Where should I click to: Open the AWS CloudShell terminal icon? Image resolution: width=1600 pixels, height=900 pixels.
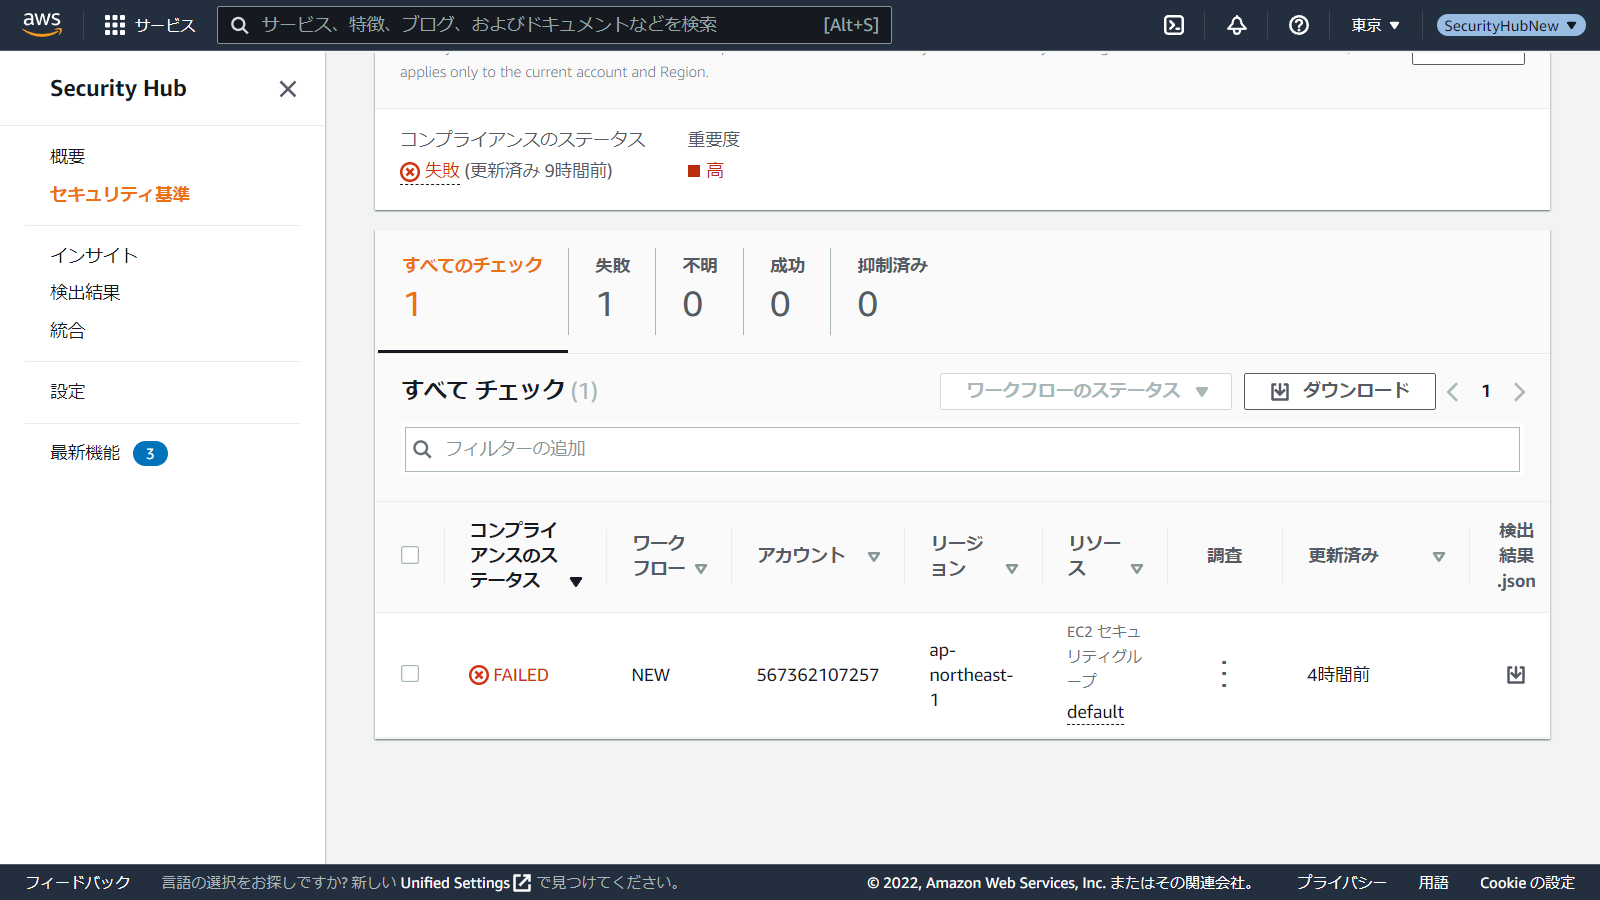coord(1174,25)
